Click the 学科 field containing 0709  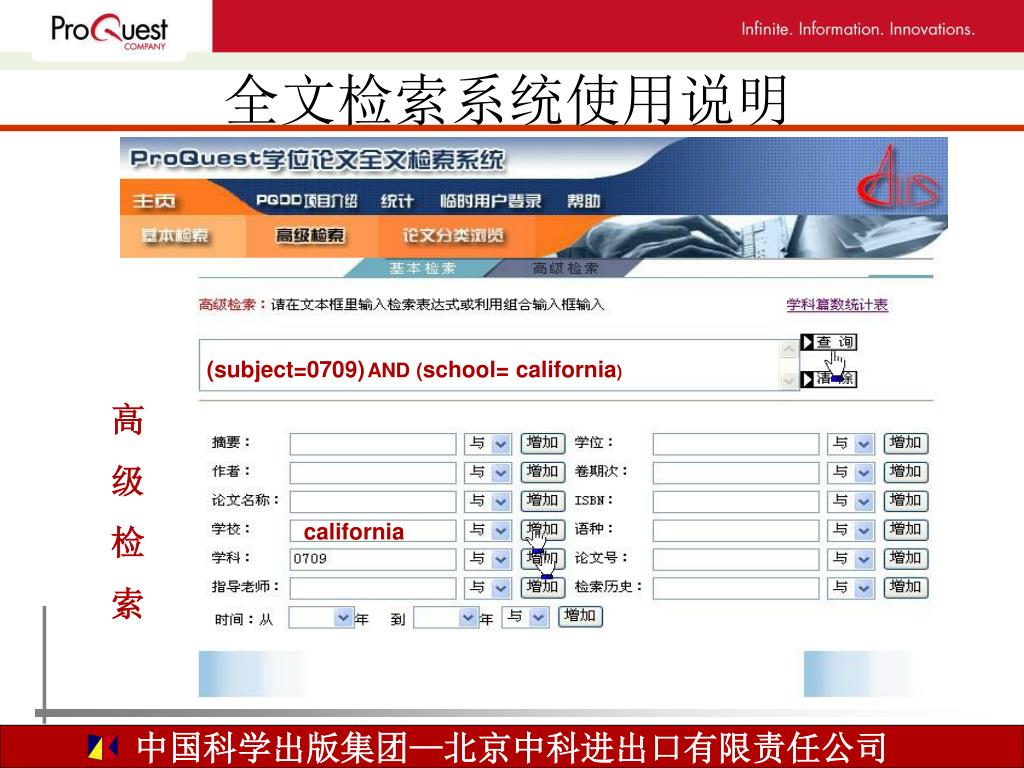click(373, 559)
